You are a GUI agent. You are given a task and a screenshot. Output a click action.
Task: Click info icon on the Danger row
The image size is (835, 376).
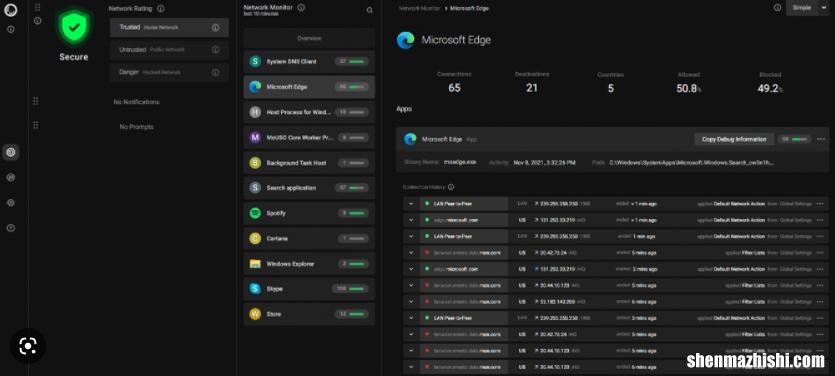click(x=215, y=72)
